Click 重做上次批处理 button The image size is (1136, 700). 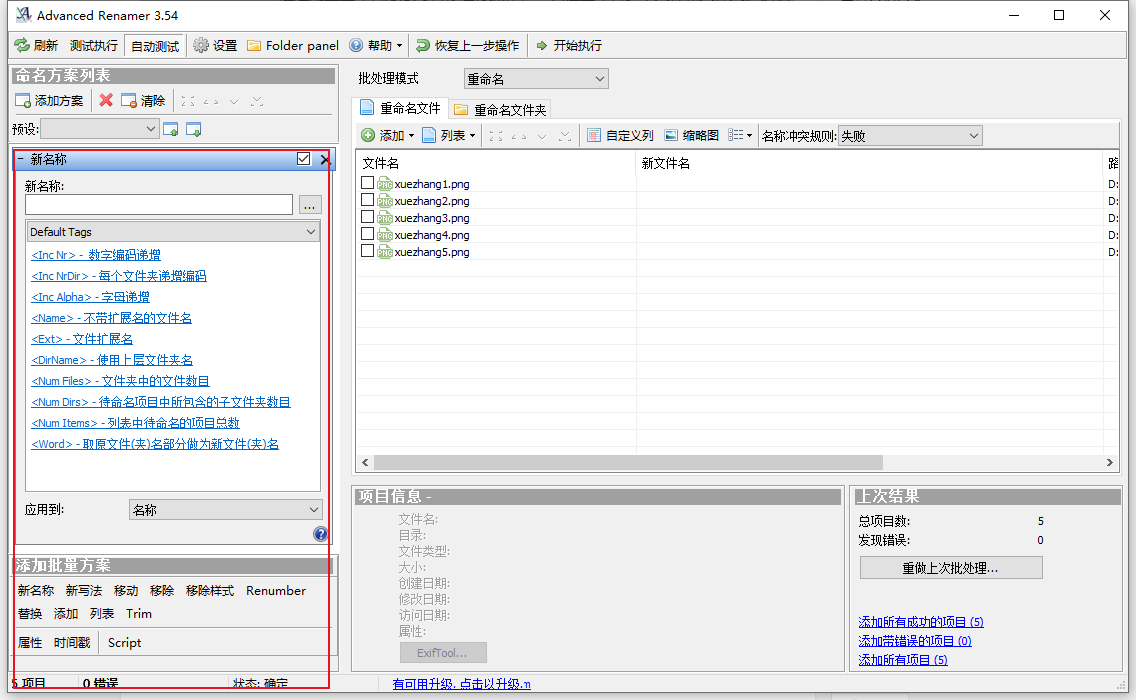pyautogui.click(x=951, y=568)
